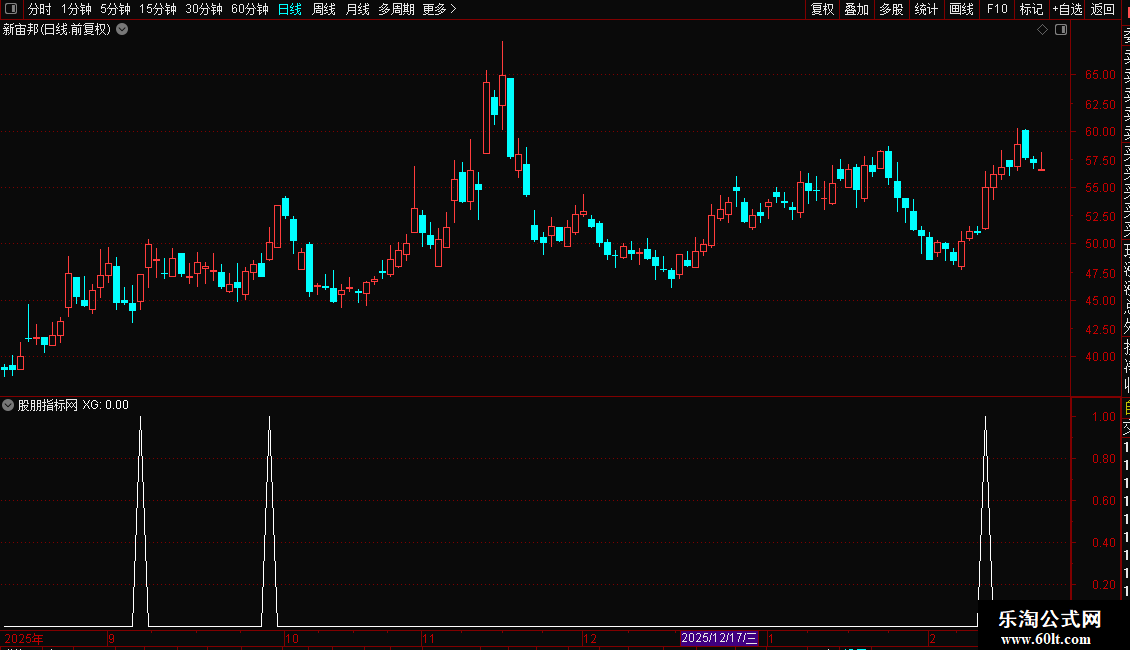Click the 50.00 price axis label

pos(1100,244)
